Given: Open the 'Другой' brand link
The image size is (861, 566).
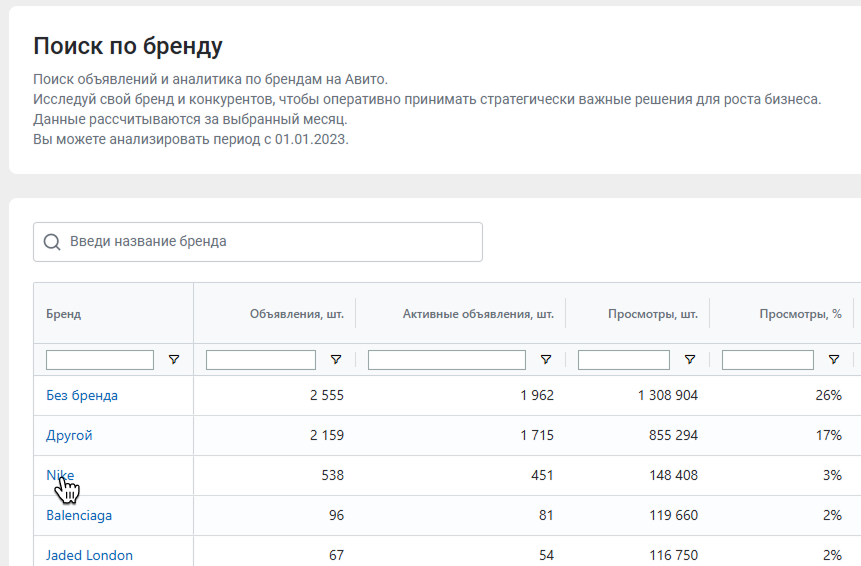Looking at the screenshot, I should pyautogui.click(x=69, y=435).
